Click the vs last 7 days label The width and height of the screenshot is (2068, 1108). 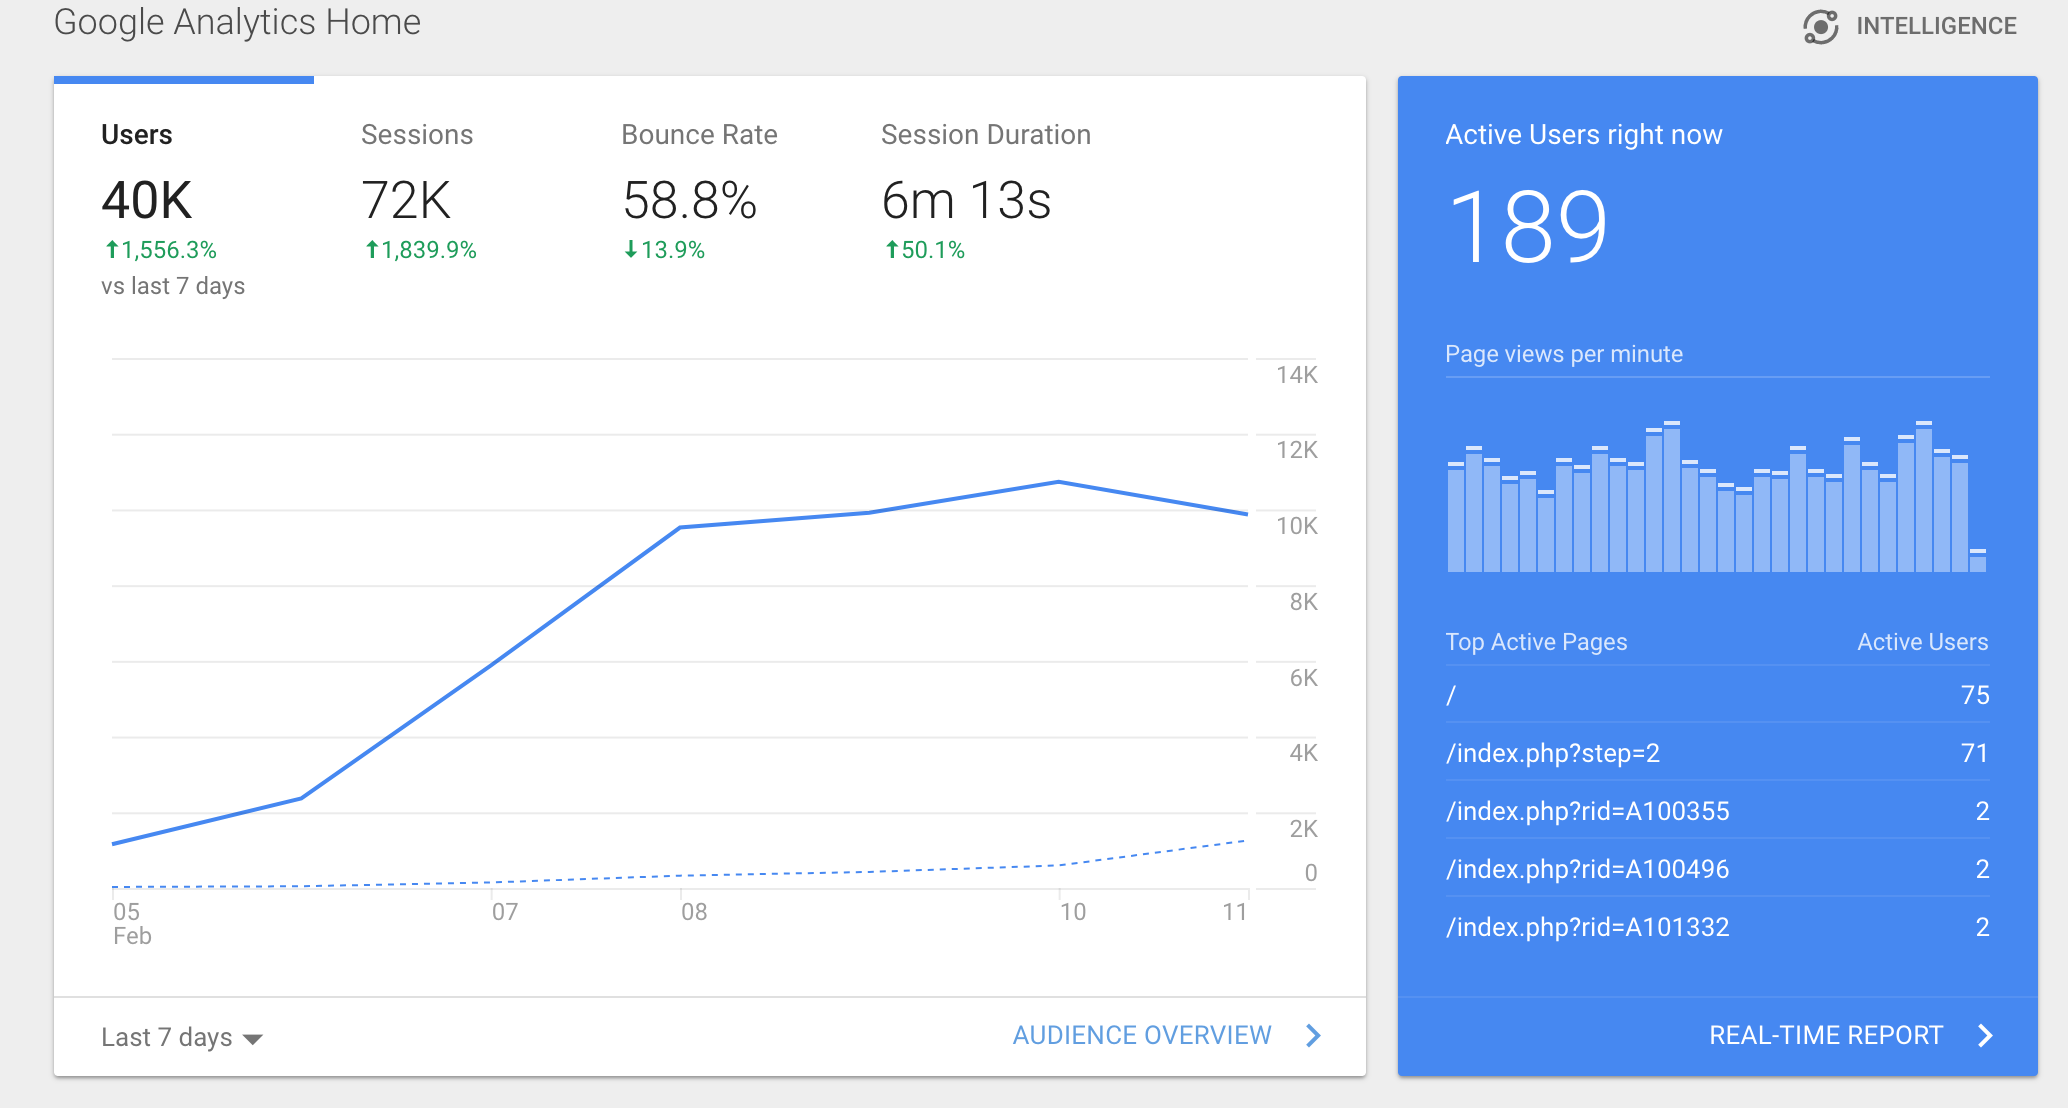coord(173,286)
